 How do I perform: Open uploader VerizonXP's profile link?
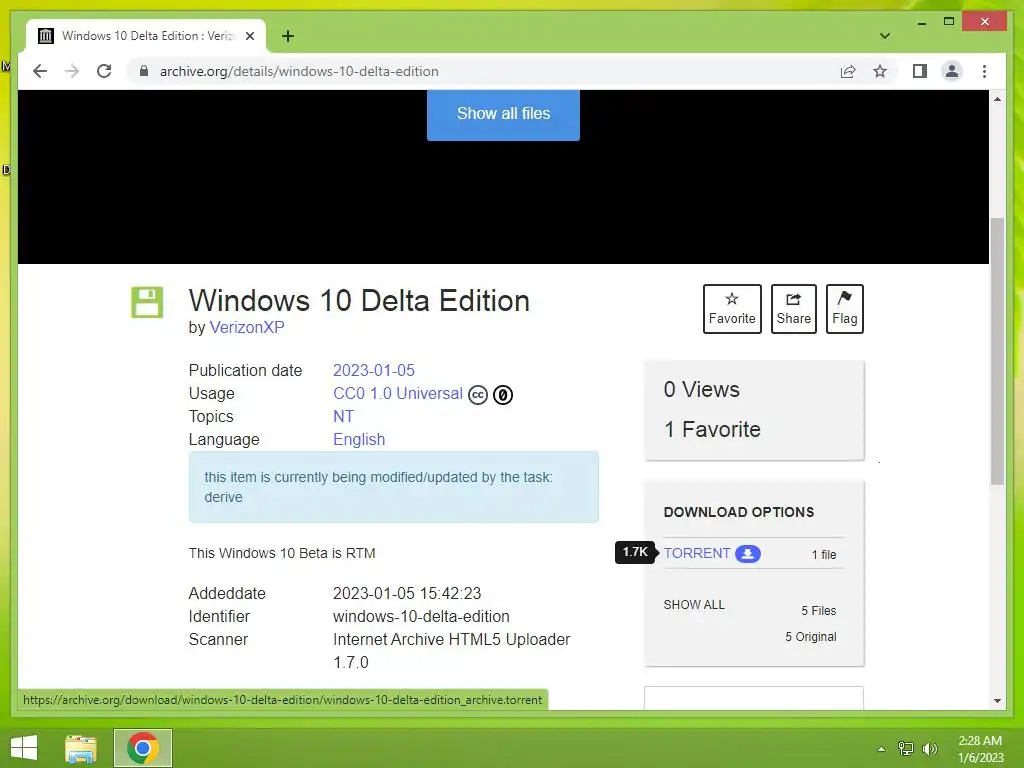pos(247,327)
